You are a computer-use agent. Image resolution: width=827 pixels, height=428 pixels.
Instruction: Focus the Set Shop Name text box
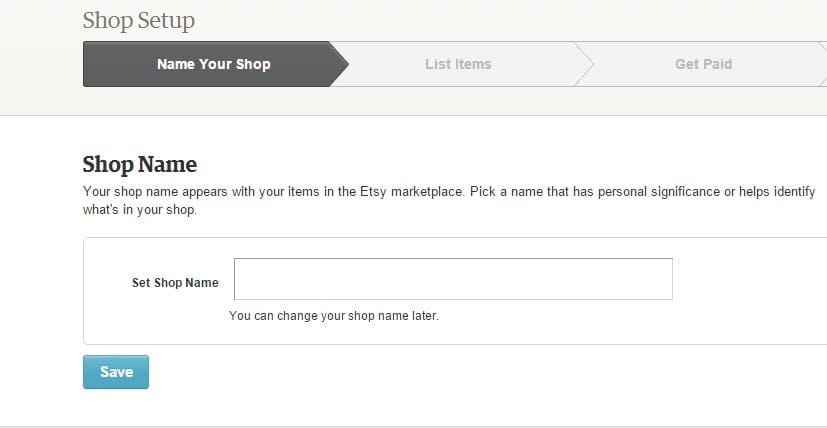coord(453,279)
